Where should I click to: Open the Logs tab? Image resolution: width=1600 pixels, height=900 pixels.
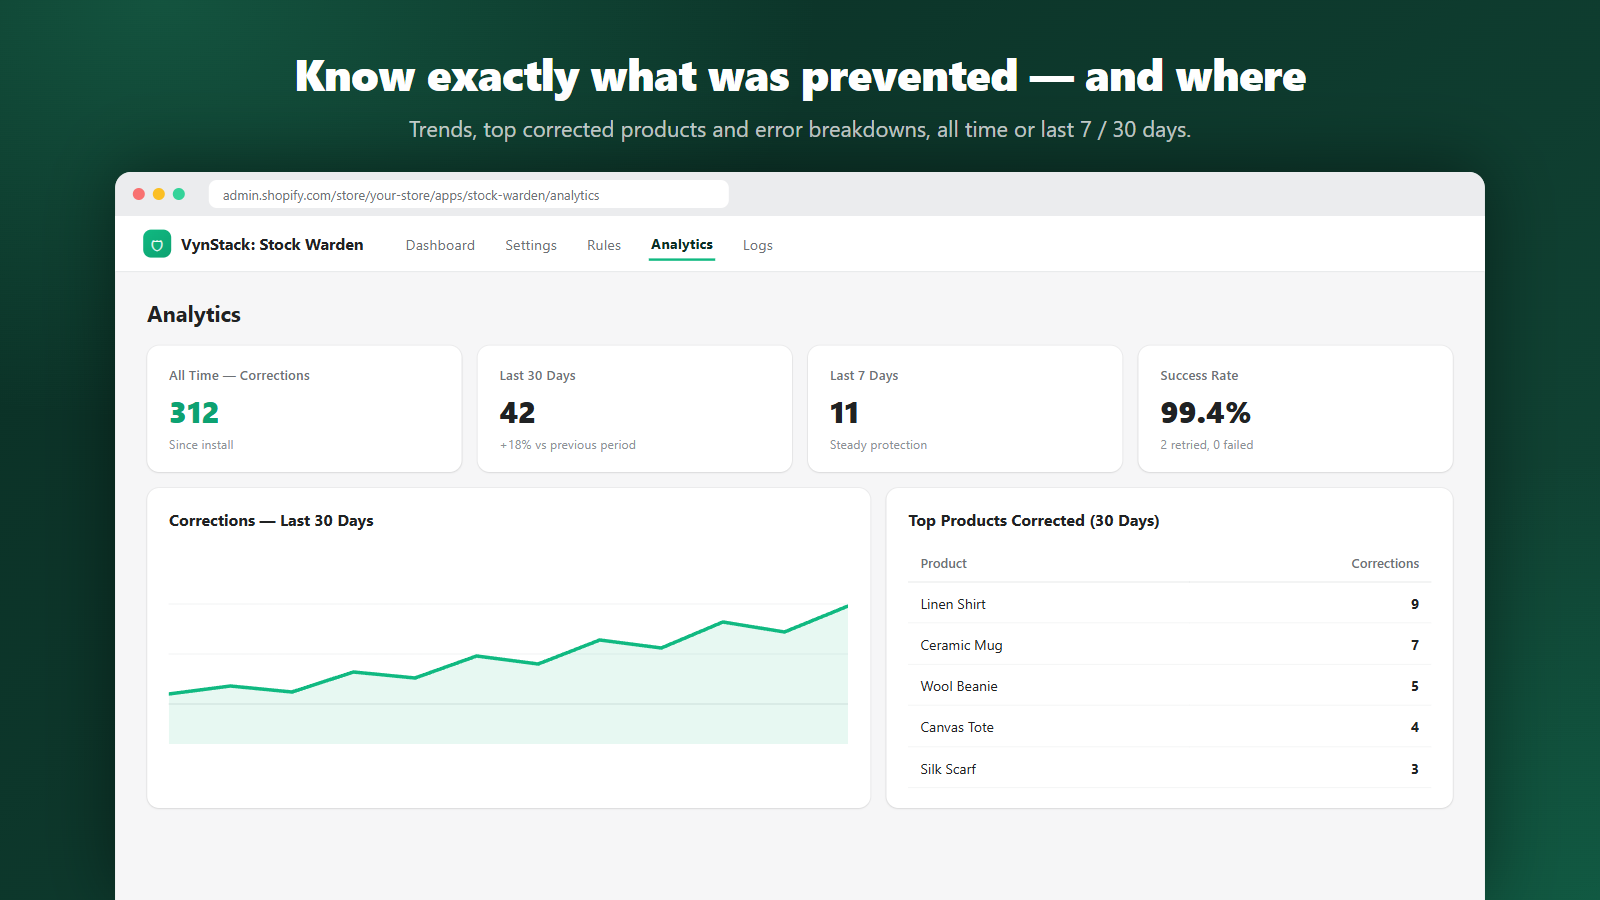758,245
